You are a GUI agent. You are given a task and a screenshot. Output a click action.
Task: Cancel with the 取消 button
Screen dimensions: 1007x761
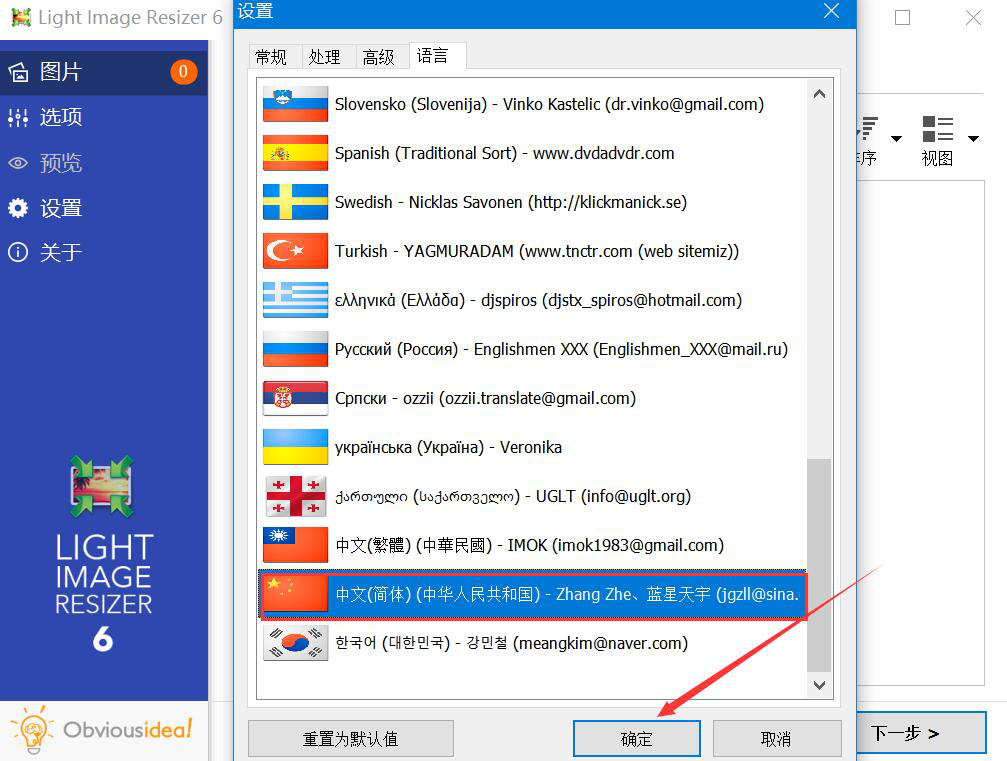pos(776,739)
